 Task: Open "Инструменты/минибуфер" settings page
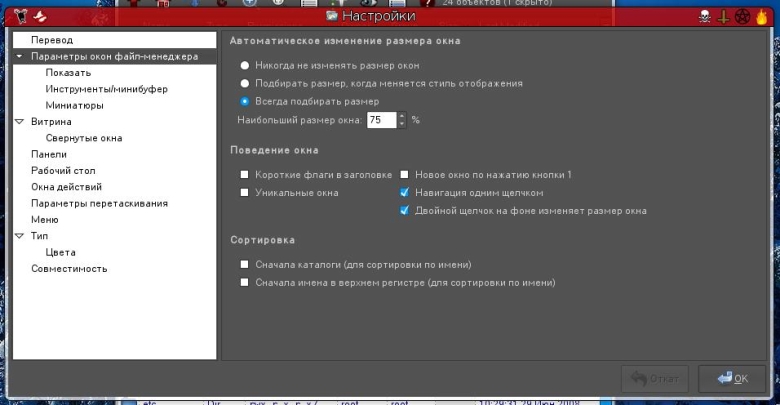106,89
